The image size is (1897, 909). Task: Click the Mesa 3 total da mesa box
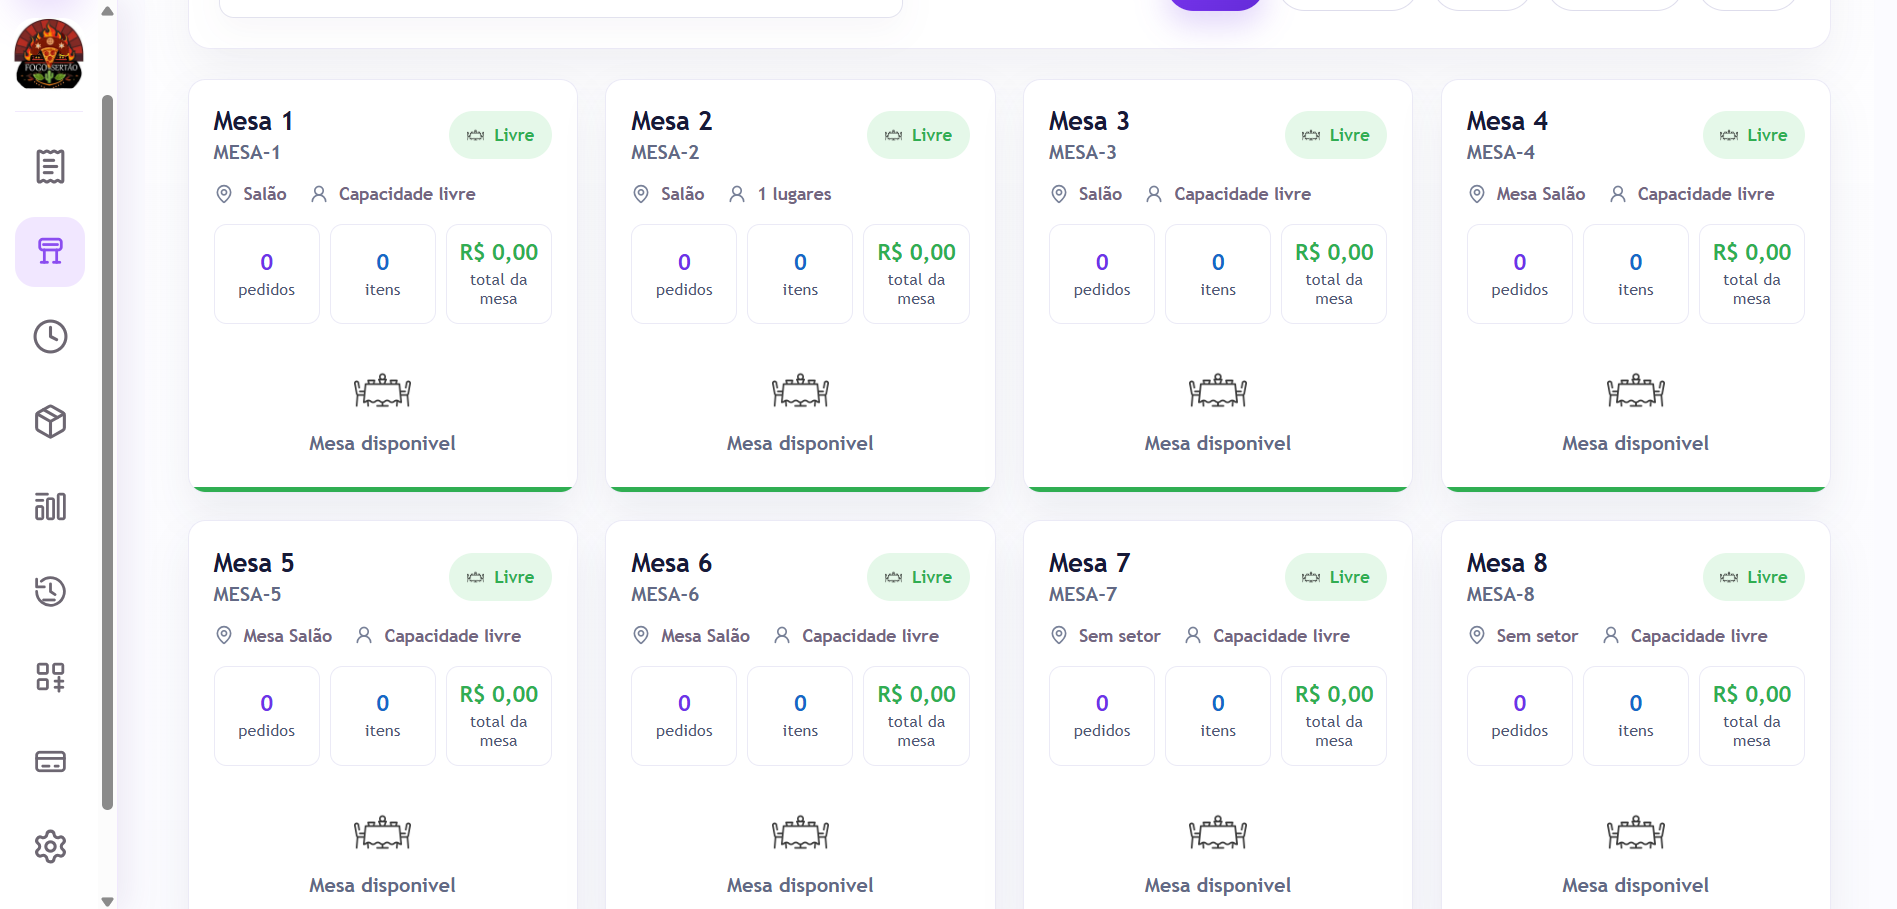(x=1334, y=274)
